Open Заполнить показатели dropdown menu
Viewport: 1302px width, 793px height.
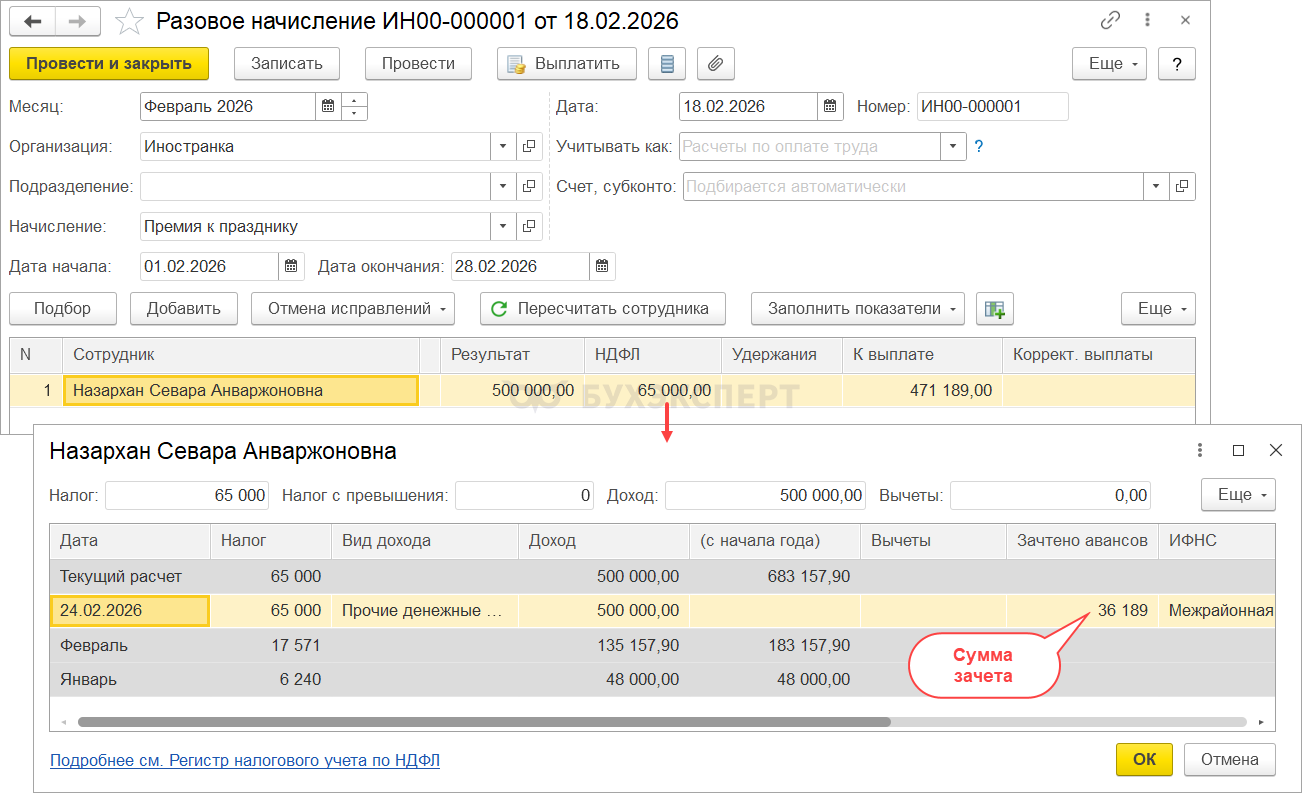click(x=857, y=309)
